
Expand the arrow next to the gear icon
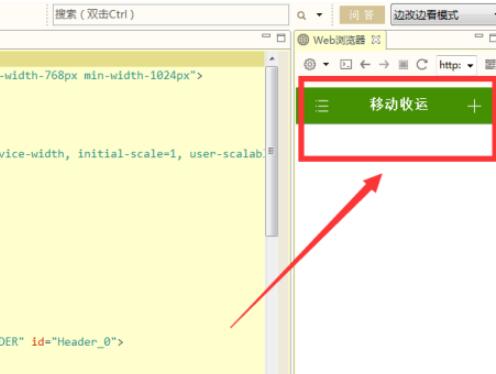coord(326,64)
